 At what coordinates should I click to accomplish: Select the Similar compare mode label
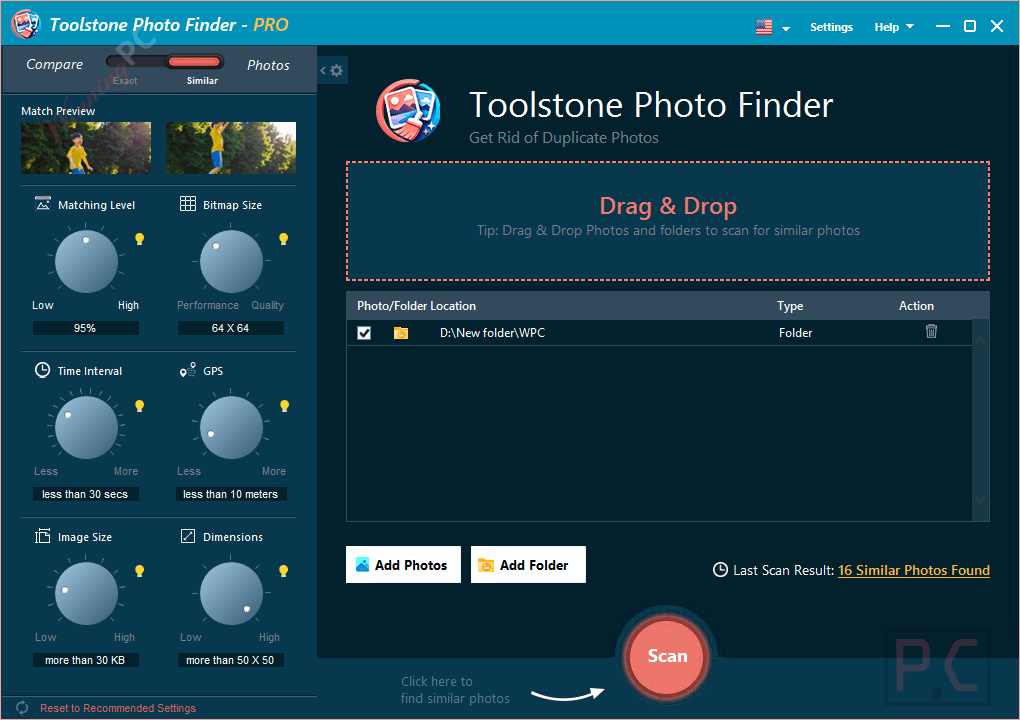click(202, 81)
